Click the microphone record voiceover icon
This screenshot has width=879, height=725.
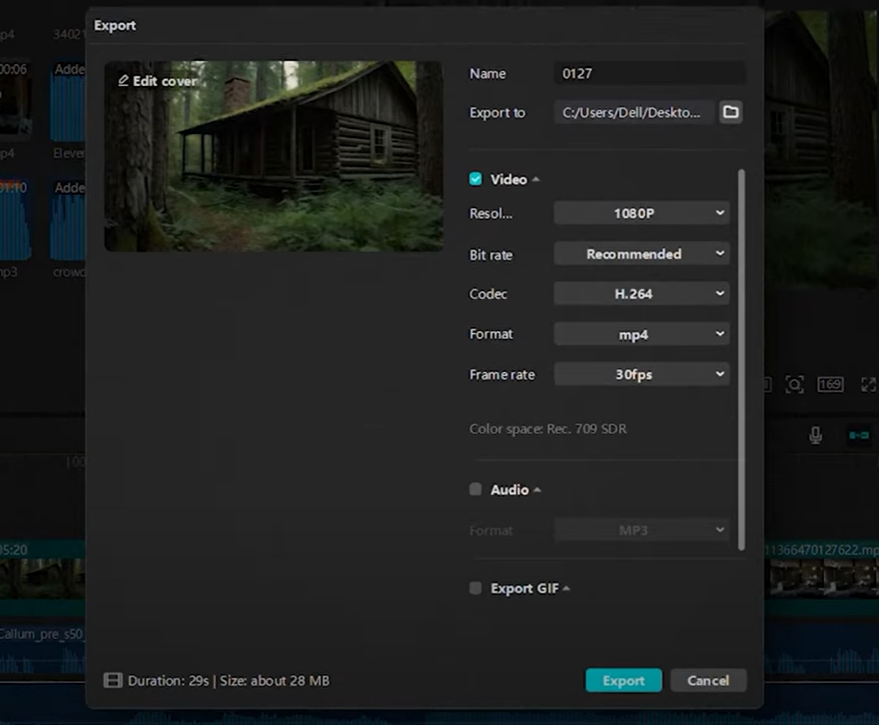coord(816,435)
